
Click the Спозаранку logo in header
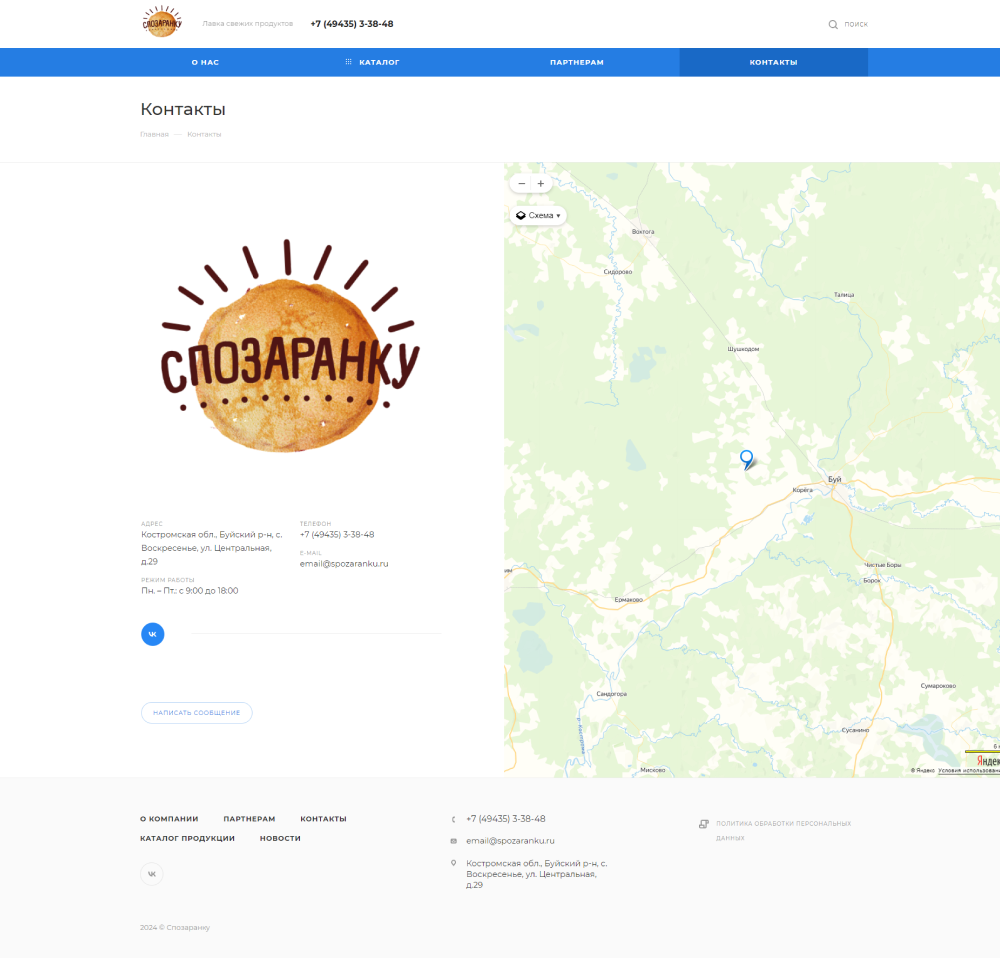[x=161, y=22]
